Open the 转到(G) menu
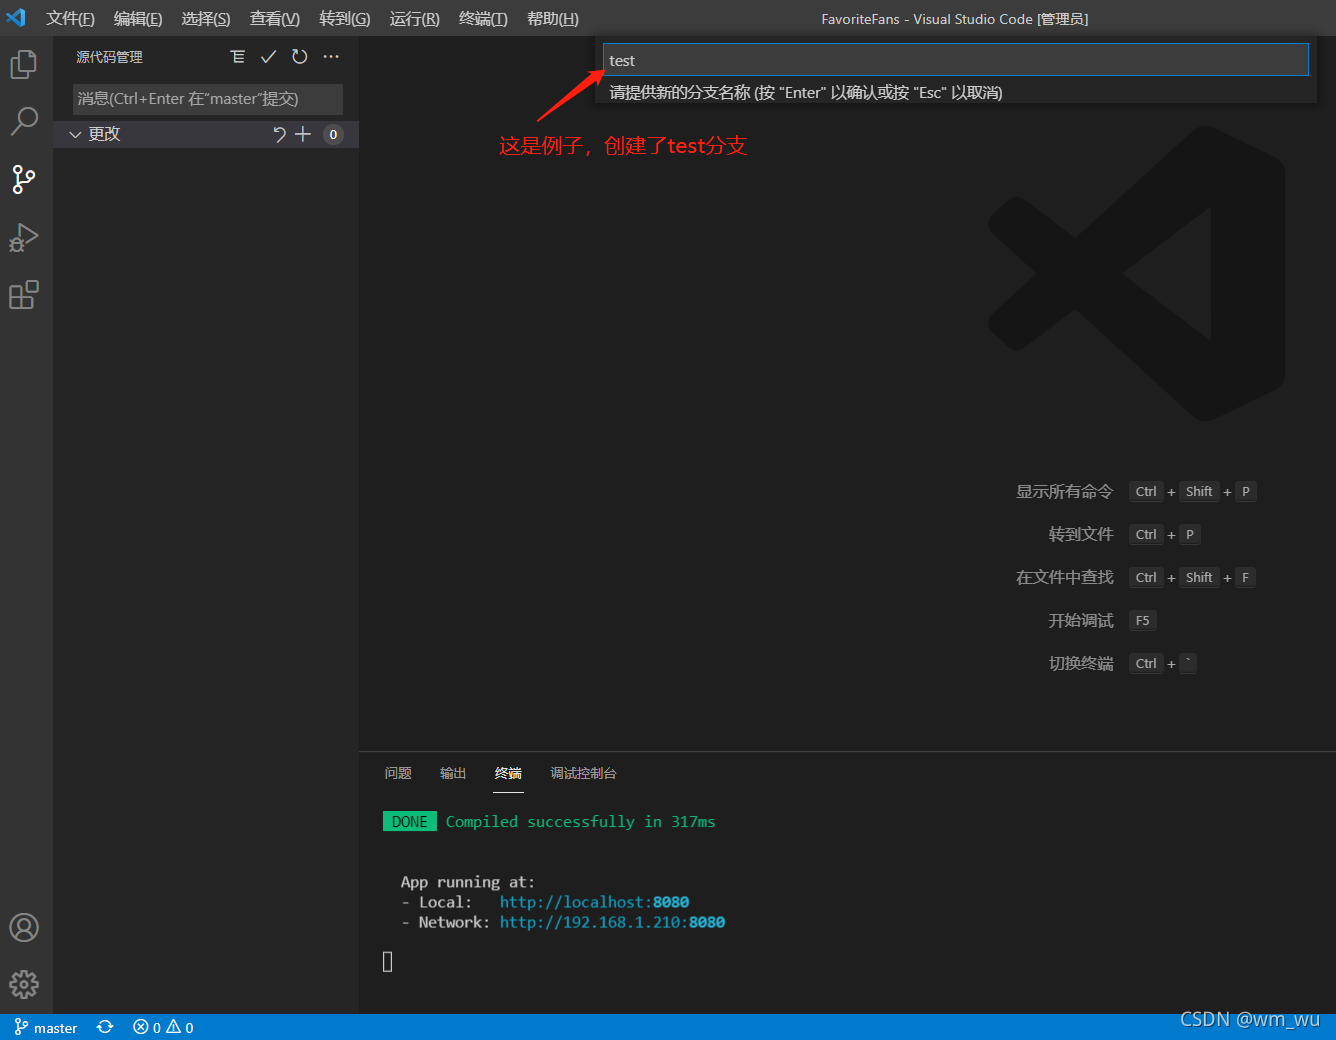 click(345, 19)
